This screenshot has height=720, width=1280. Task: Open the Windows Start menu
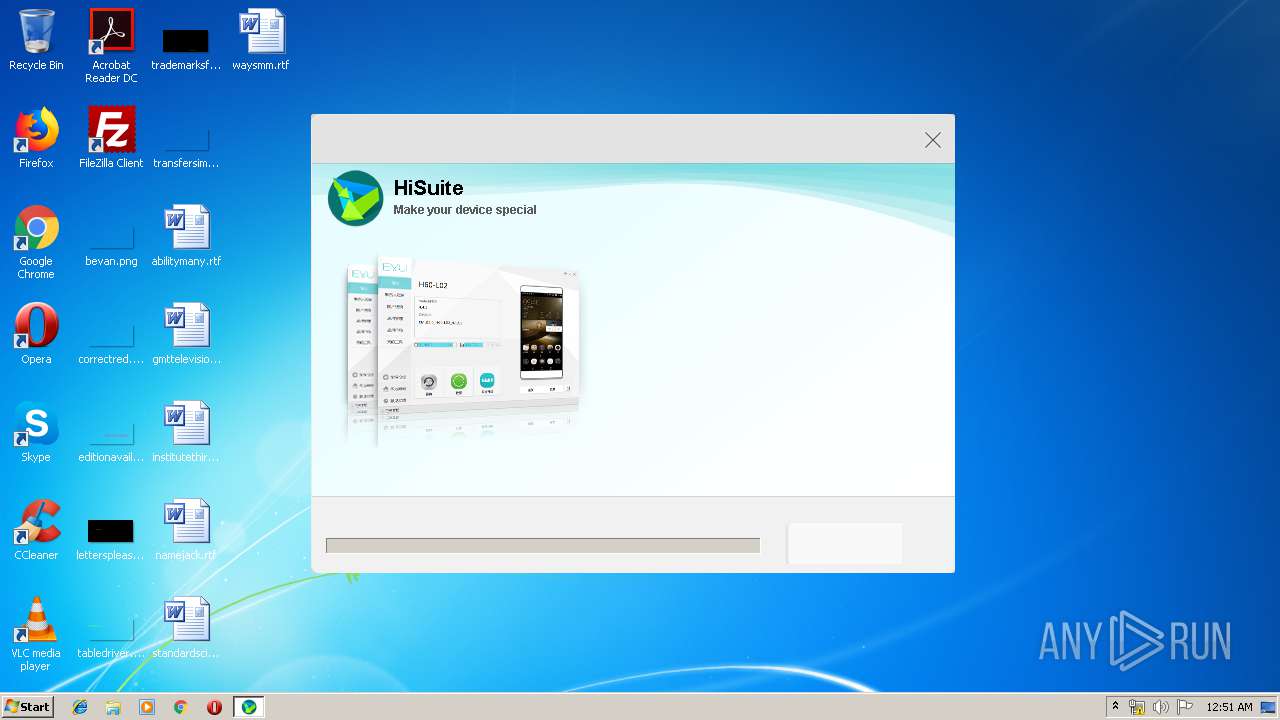click(28, 707)
